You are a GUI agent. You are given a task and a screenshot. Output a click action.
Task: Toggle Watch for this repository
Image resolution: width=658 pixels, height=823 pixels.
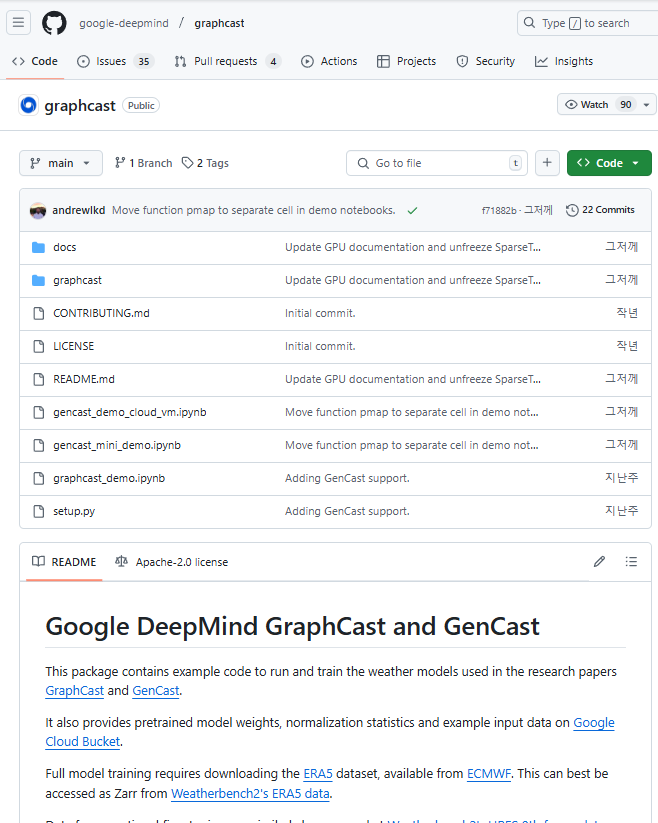point(598,104)
